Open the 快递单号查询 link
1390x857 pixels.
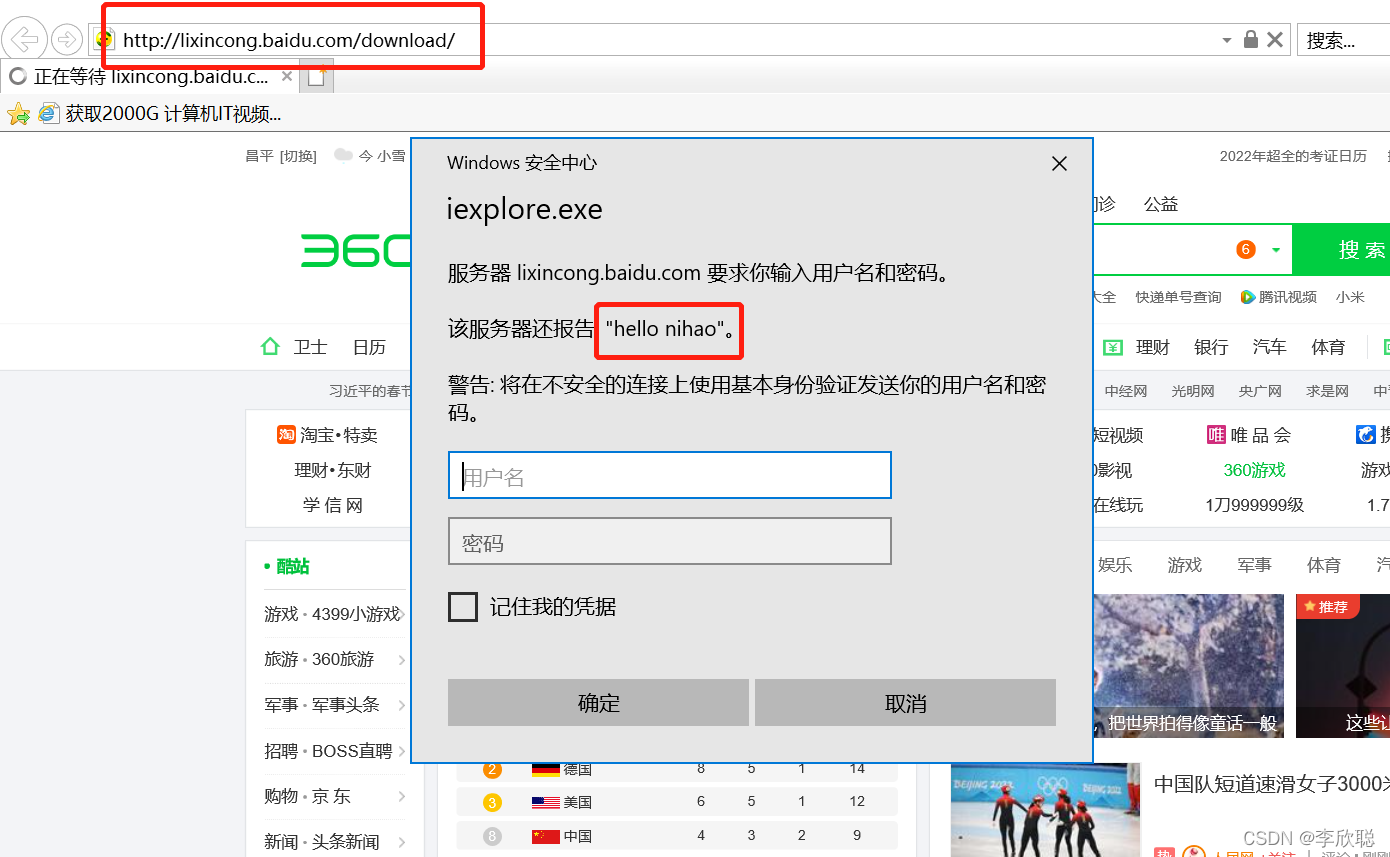click(1178, 297)
